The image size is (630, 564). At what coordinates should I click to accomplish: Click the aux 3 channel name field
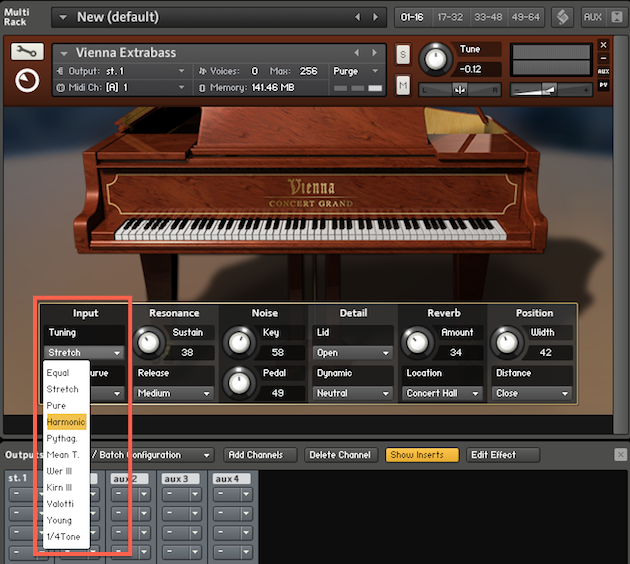click(x=181, y=479)
